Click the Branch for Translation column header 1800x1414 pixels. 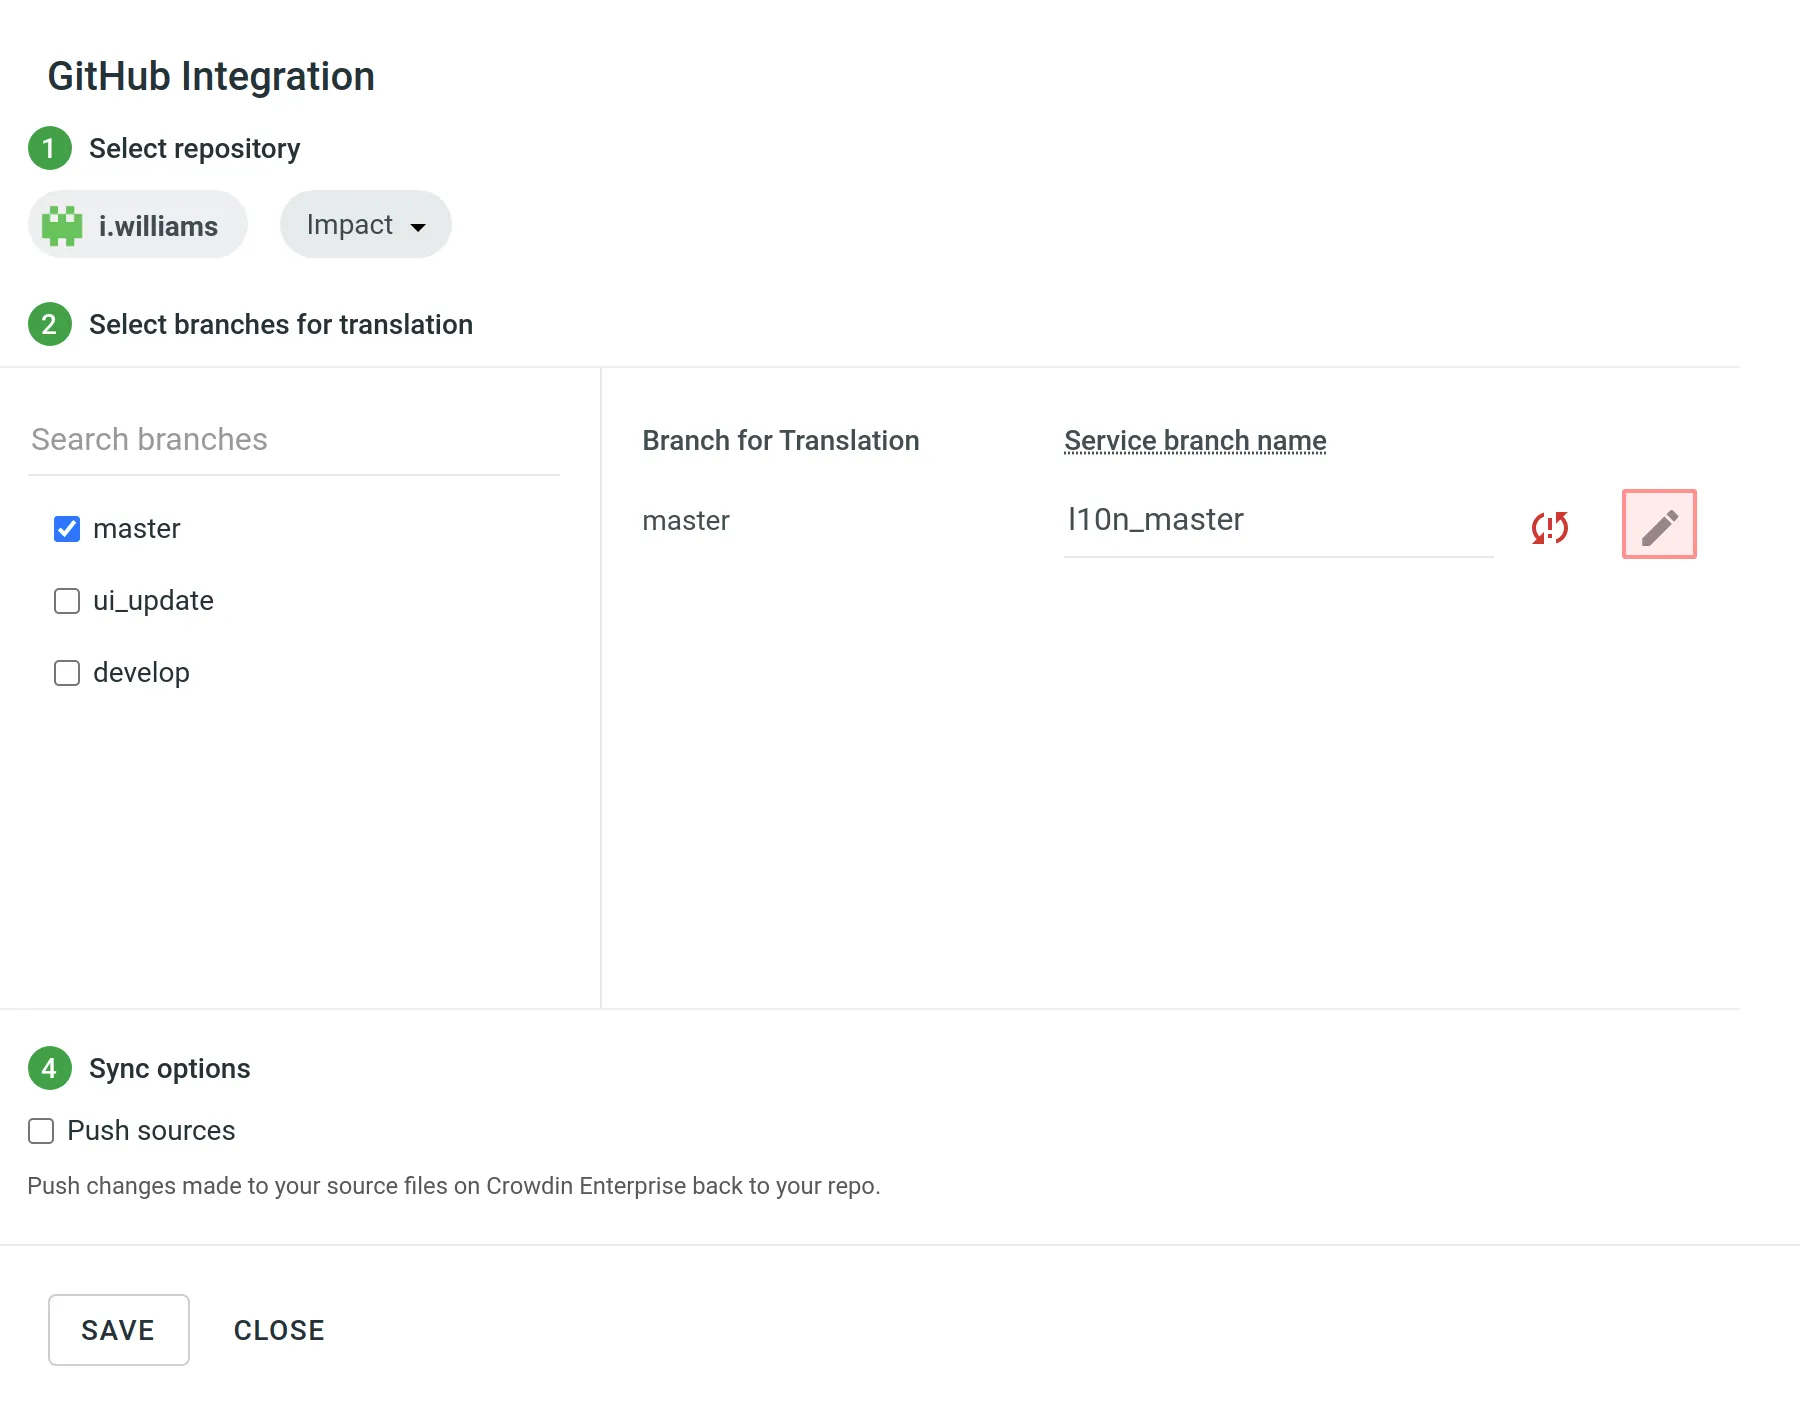click(x=781, y=440)
